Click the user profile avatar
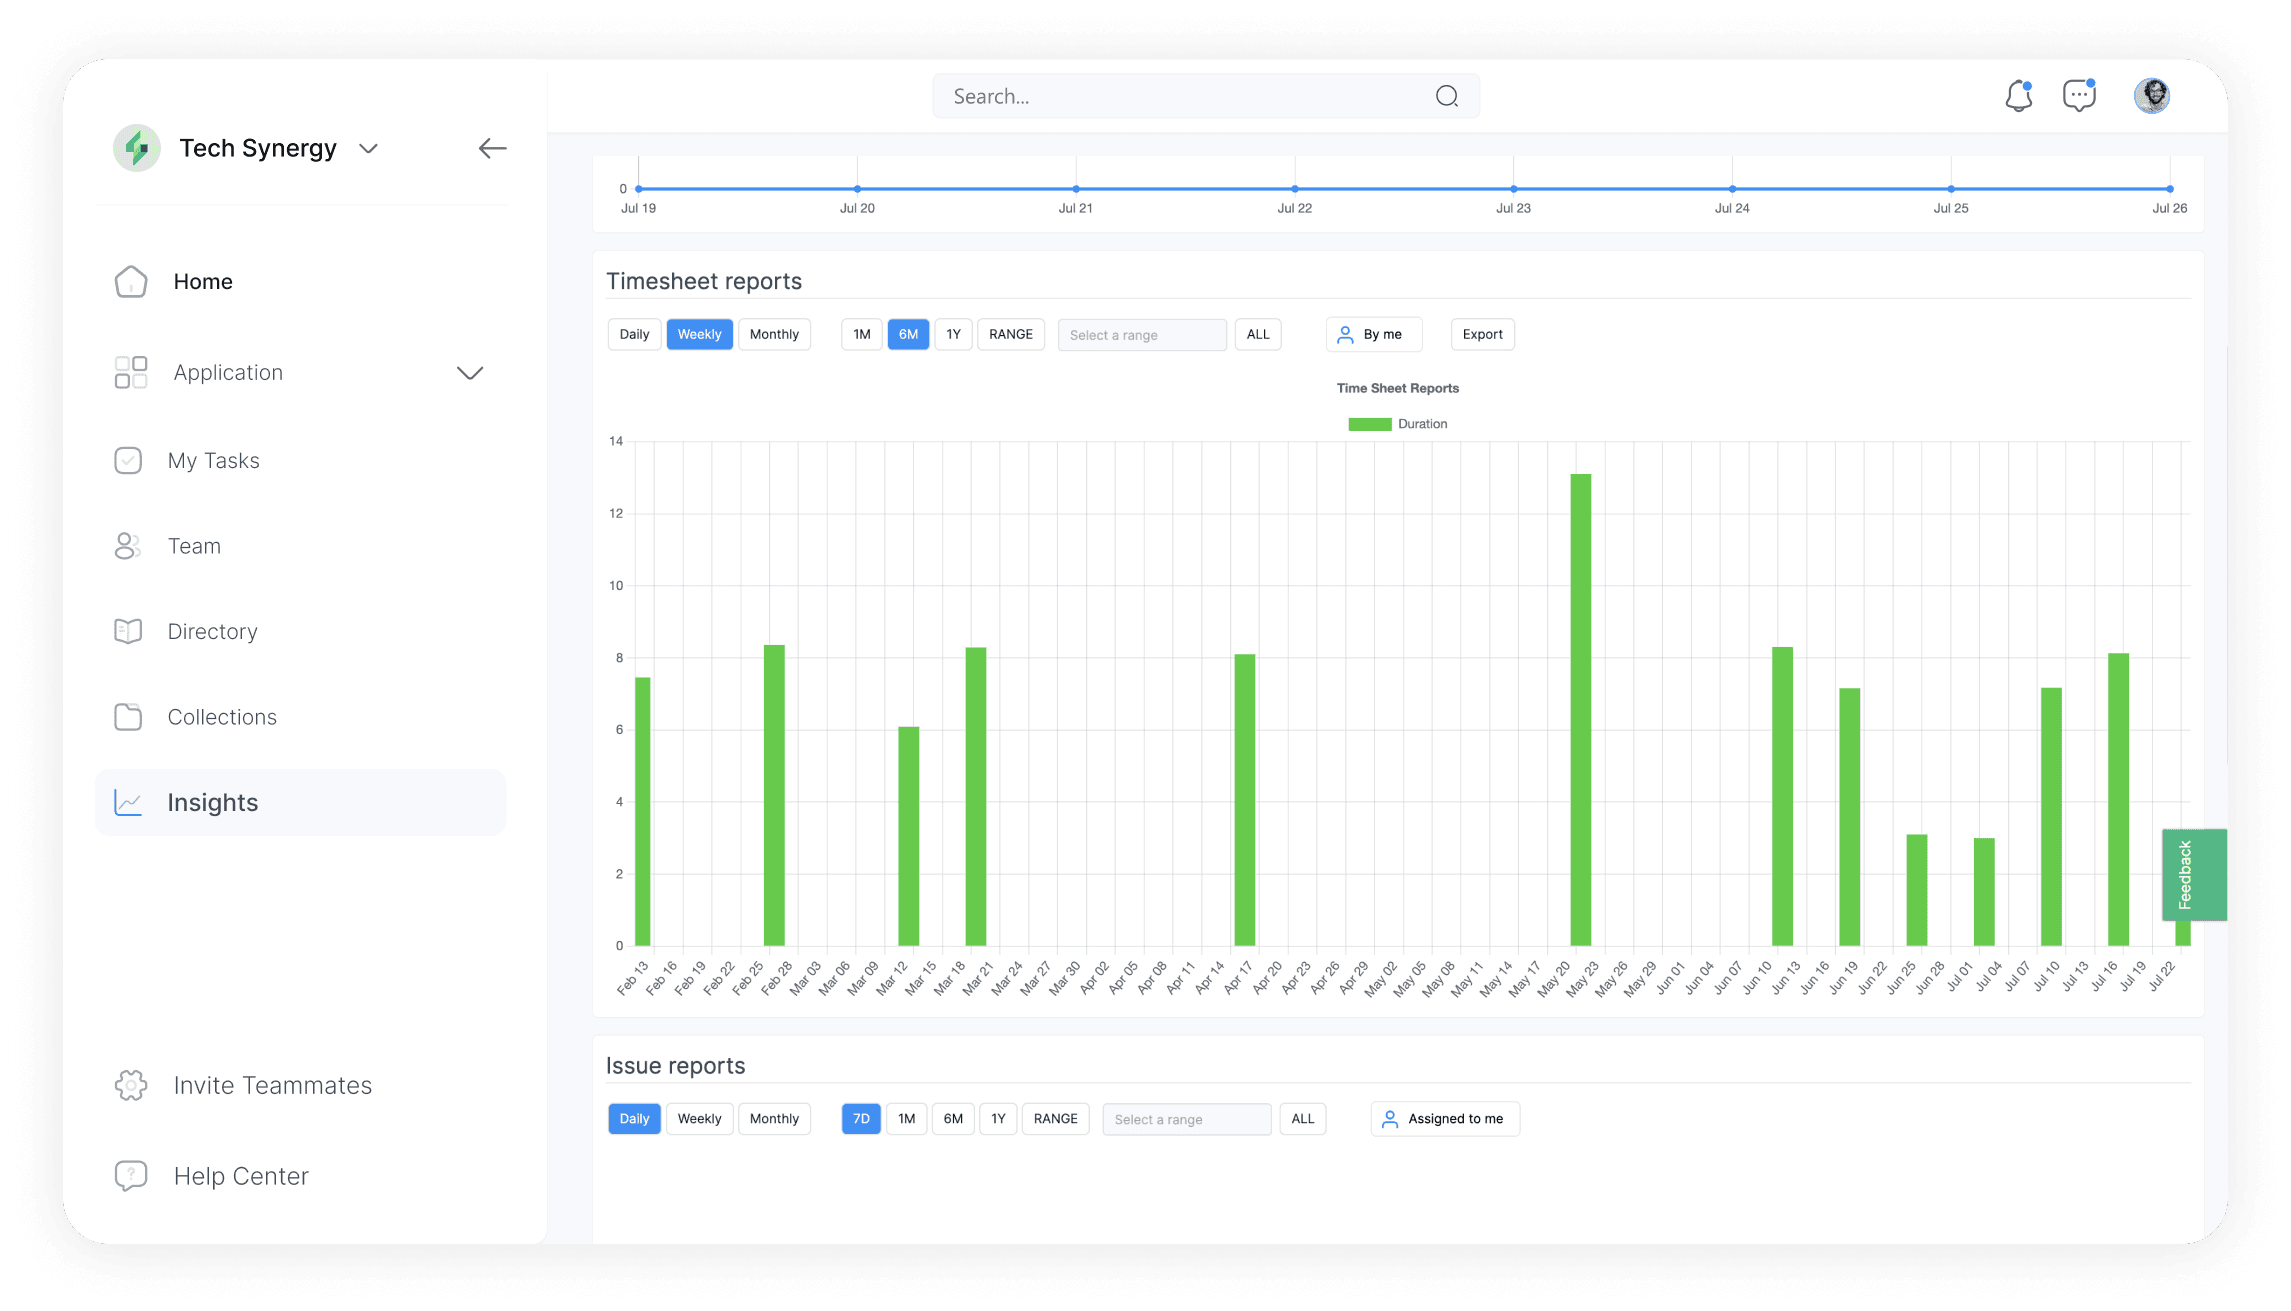Image resolution: width=2291 pixels, height=1311 pixels. [x=2151, y=96]
